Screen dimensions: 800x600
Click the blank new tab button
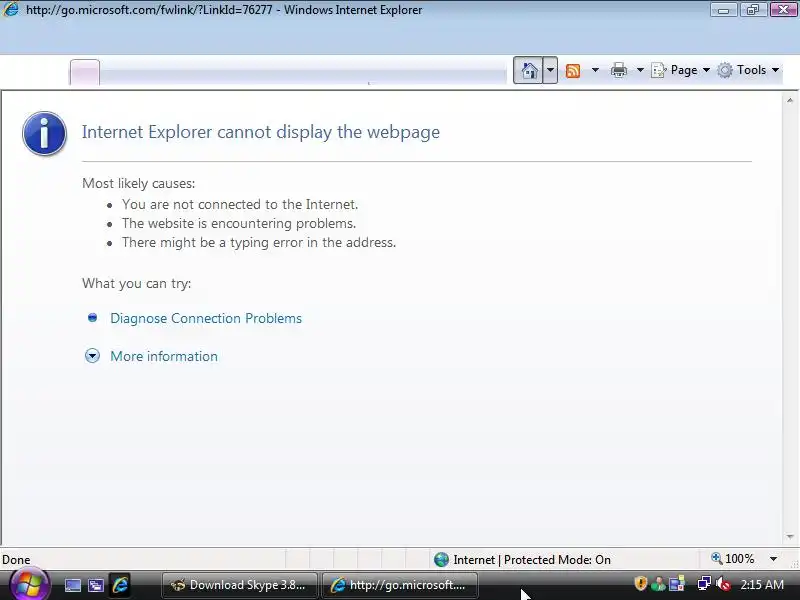pos(85,72)
